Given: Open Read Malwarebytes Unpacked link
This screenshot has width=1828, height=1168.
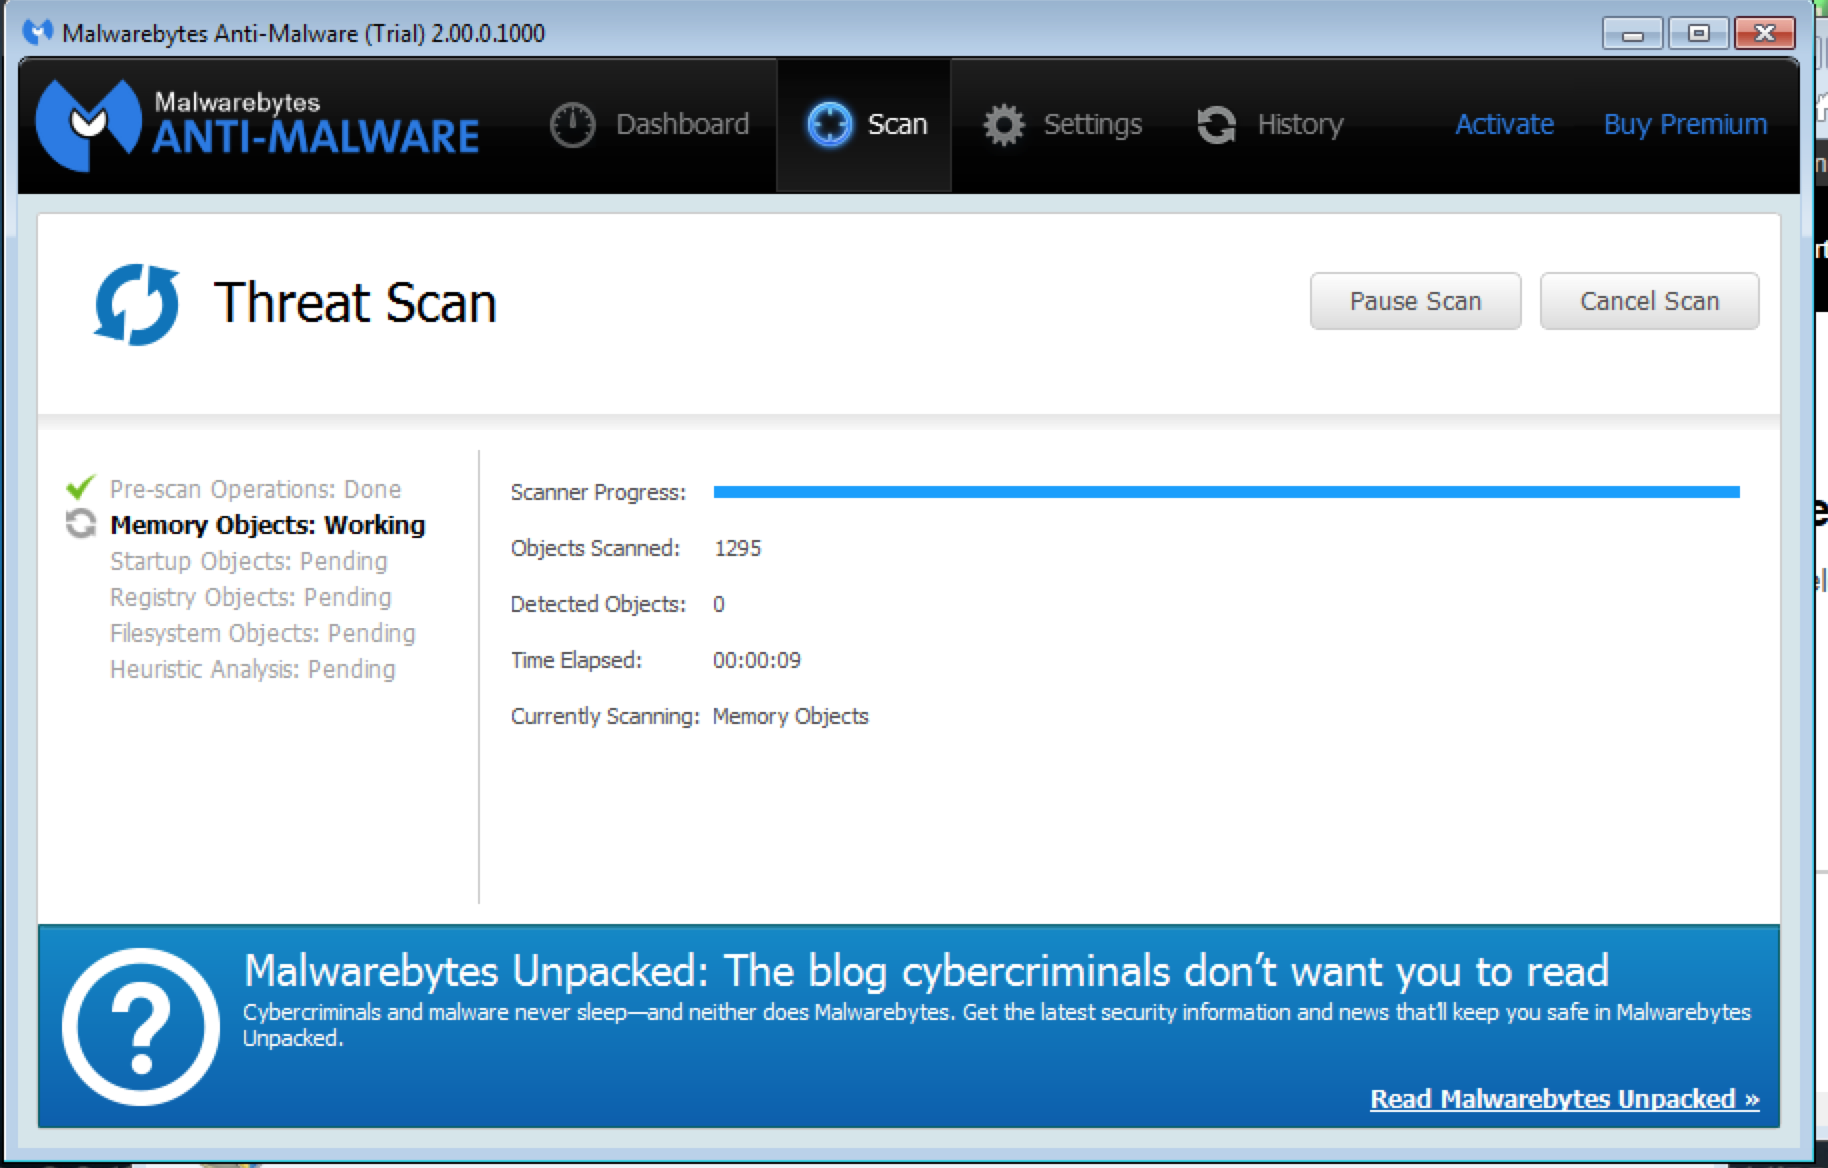Looking at the screenshot, I should [1564, 1099].
